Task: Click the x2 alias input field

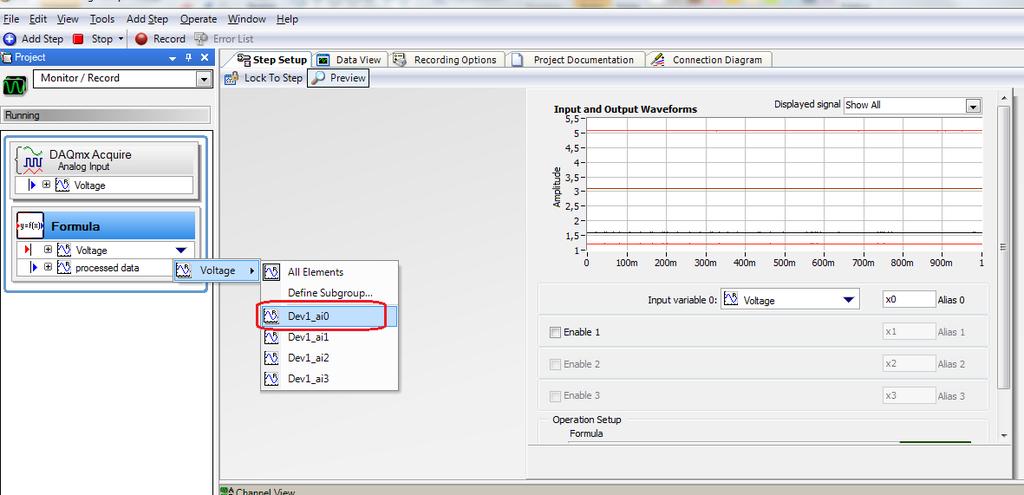Action: coord(909,364)
